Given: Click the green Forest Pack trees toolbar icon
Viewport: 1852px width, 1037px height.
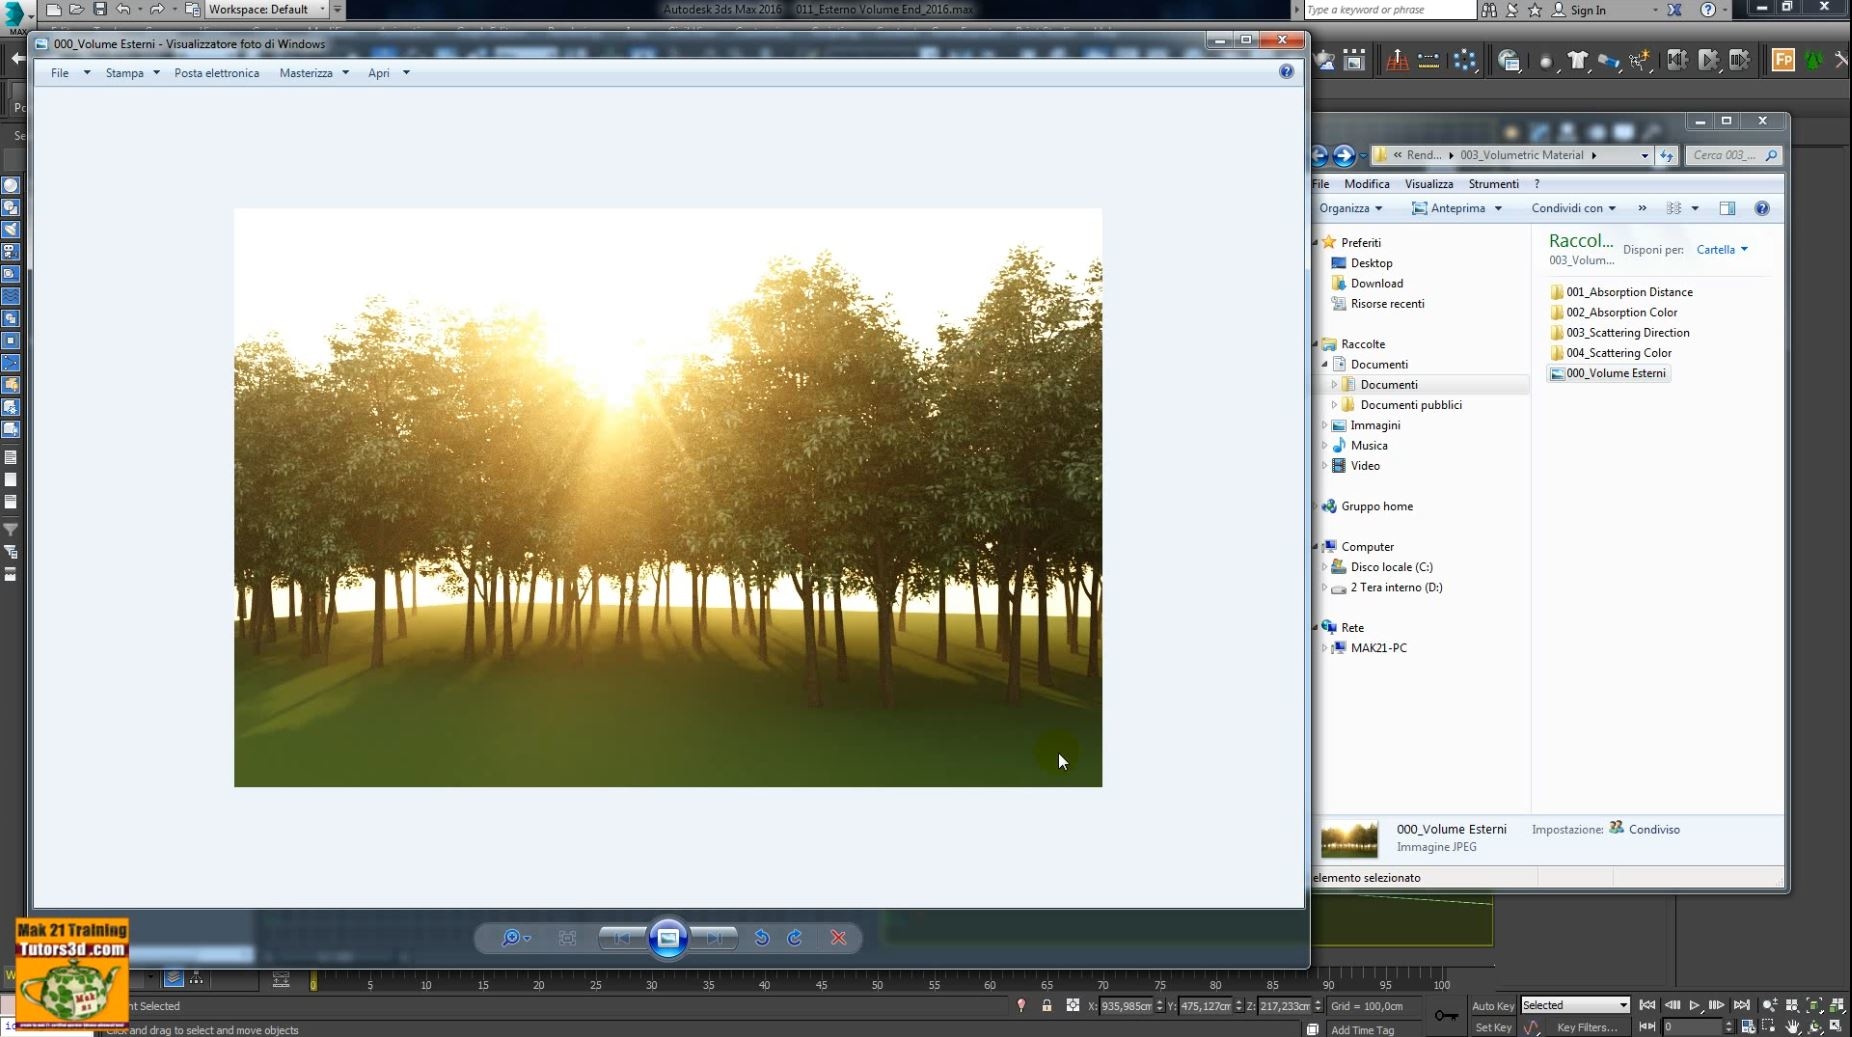Looking at the screenshot, I should click(1814, 61).
